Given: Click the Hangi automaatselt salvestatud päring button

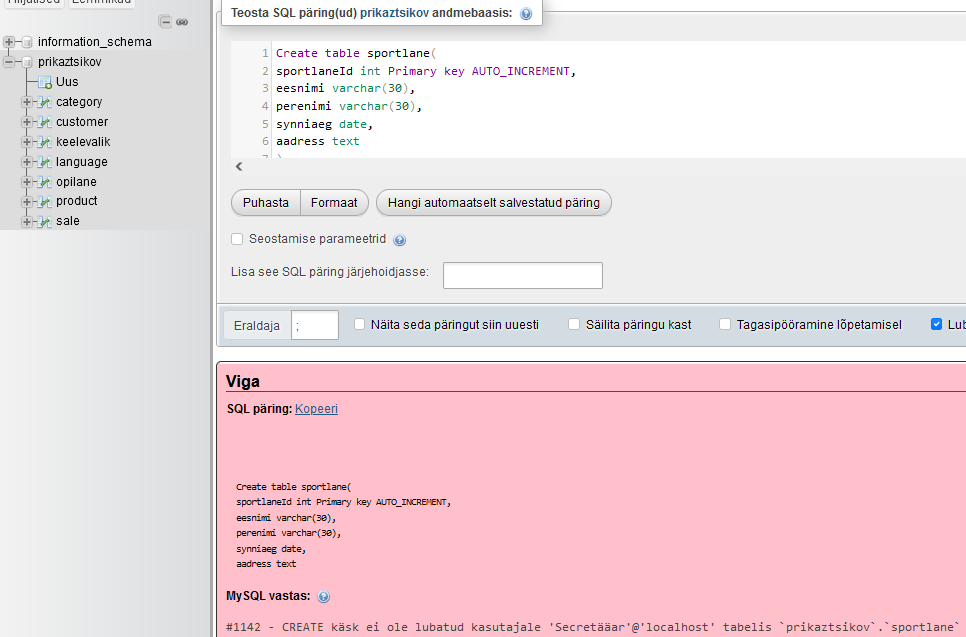Looking at the screenshot, I should click(x=493, y=202).
